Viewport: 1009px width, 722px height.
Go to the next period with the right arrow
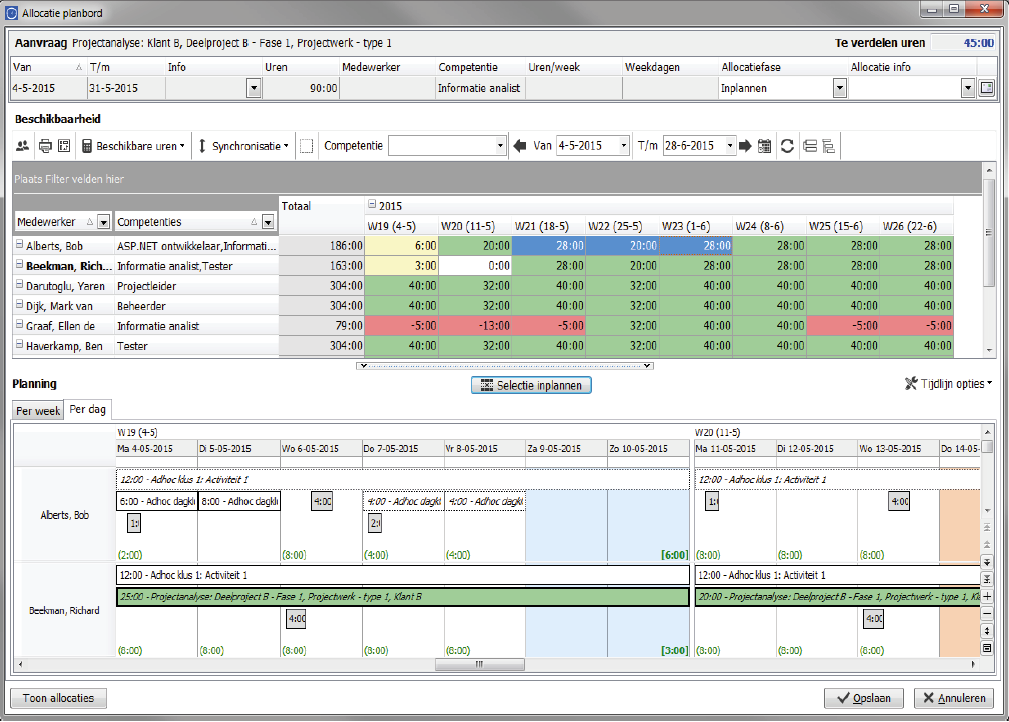[x=745, y=146]
